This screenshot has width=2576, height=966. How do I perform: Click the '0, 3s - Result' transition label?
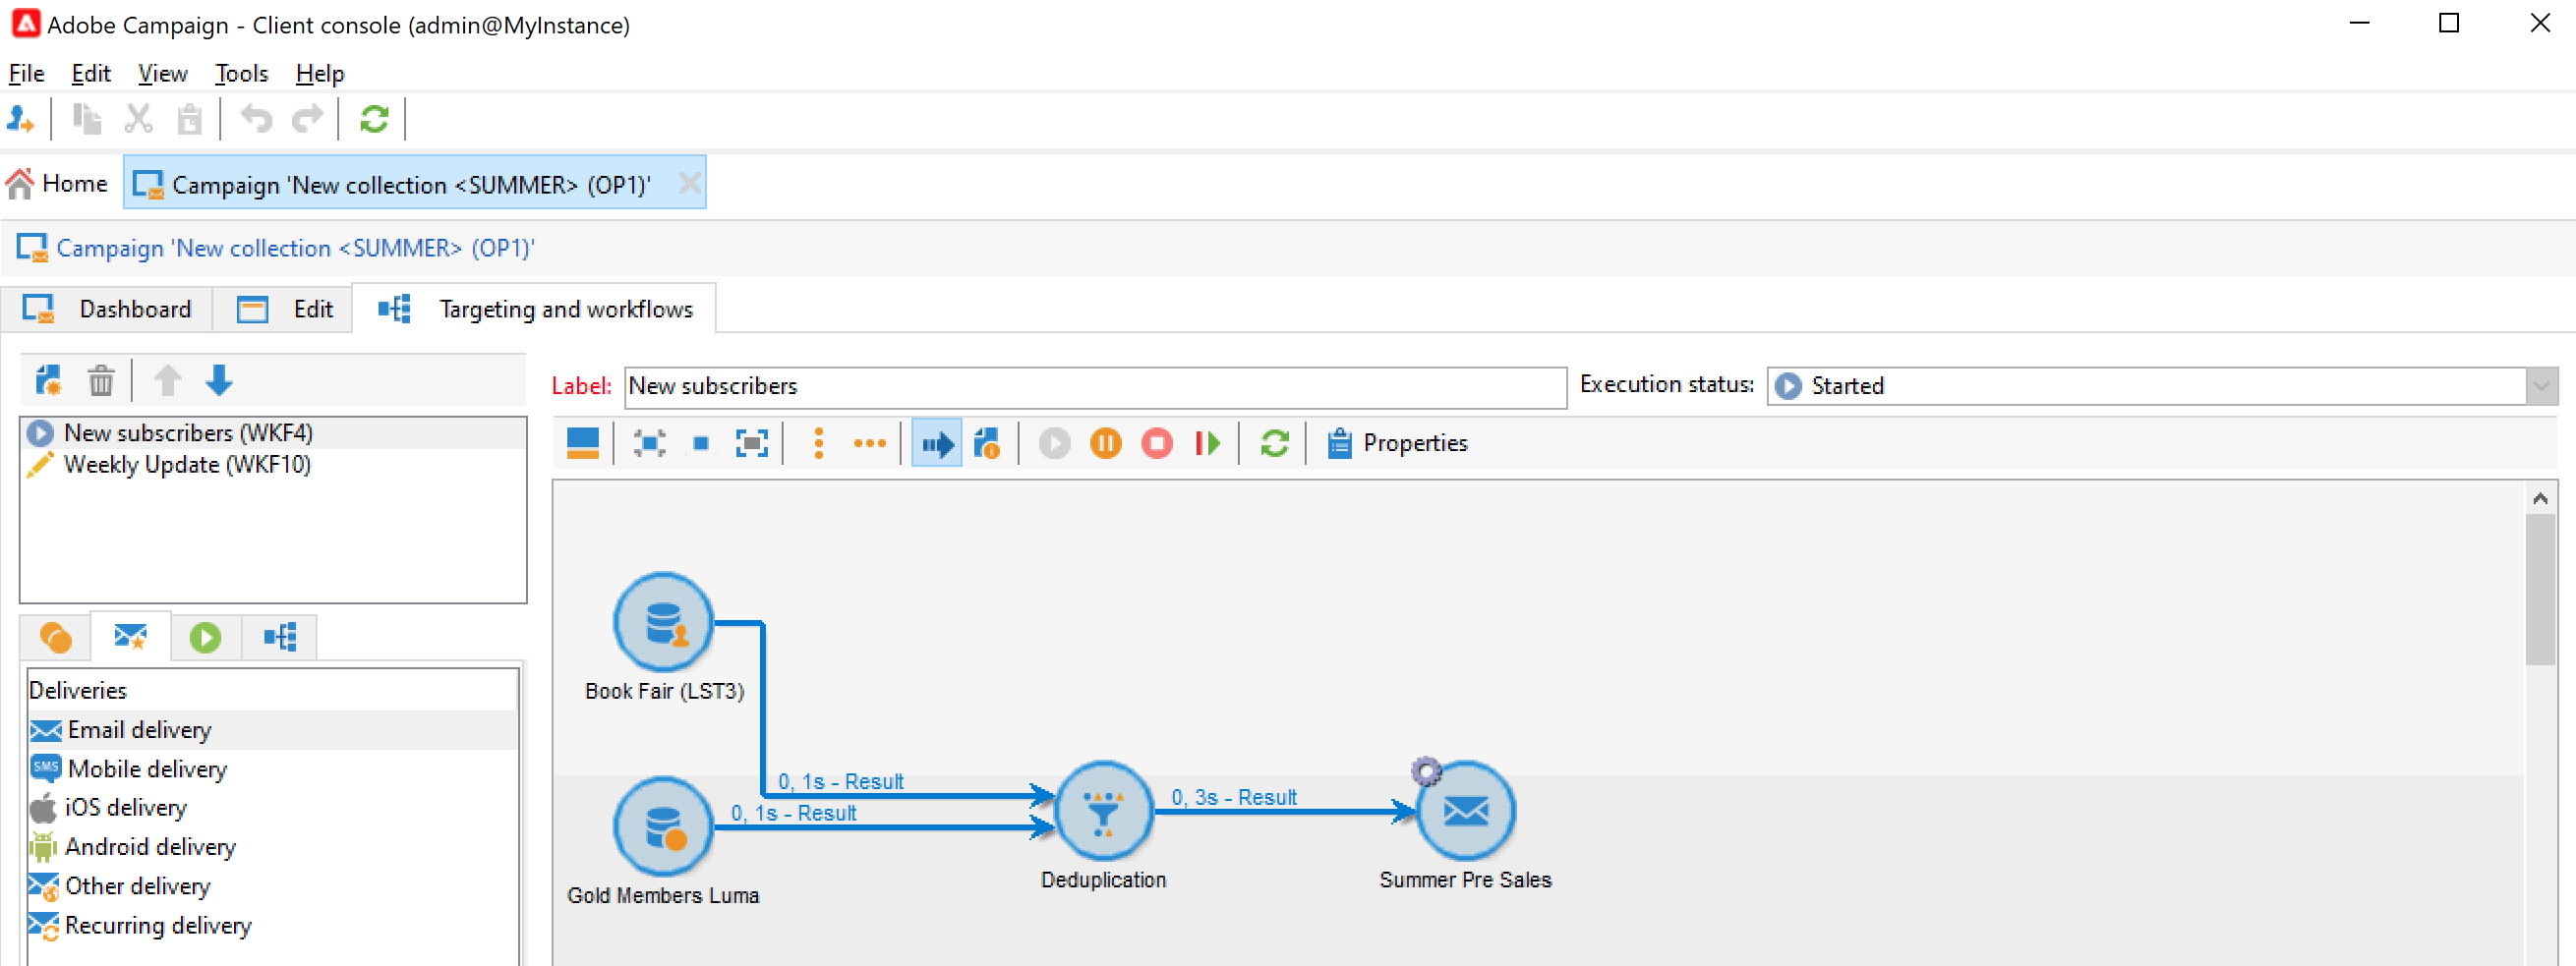[1234, 797]
